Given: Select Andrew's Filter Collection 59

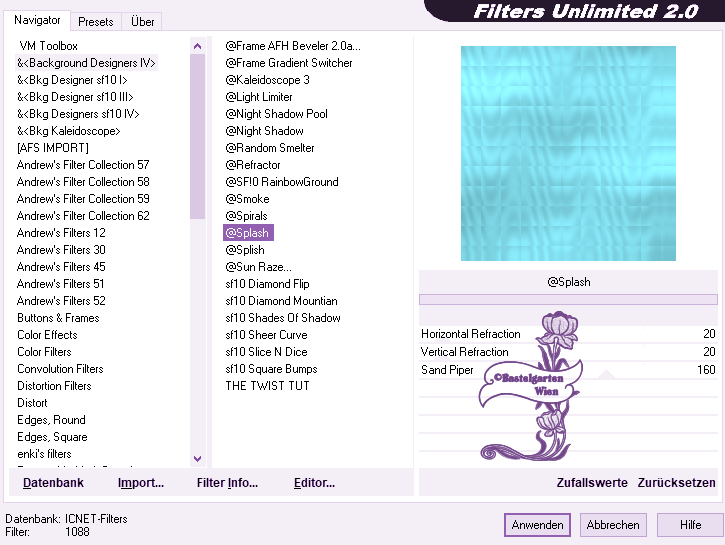Looking at the screenshot, I should pyautogui.click(x=83, y=199).
